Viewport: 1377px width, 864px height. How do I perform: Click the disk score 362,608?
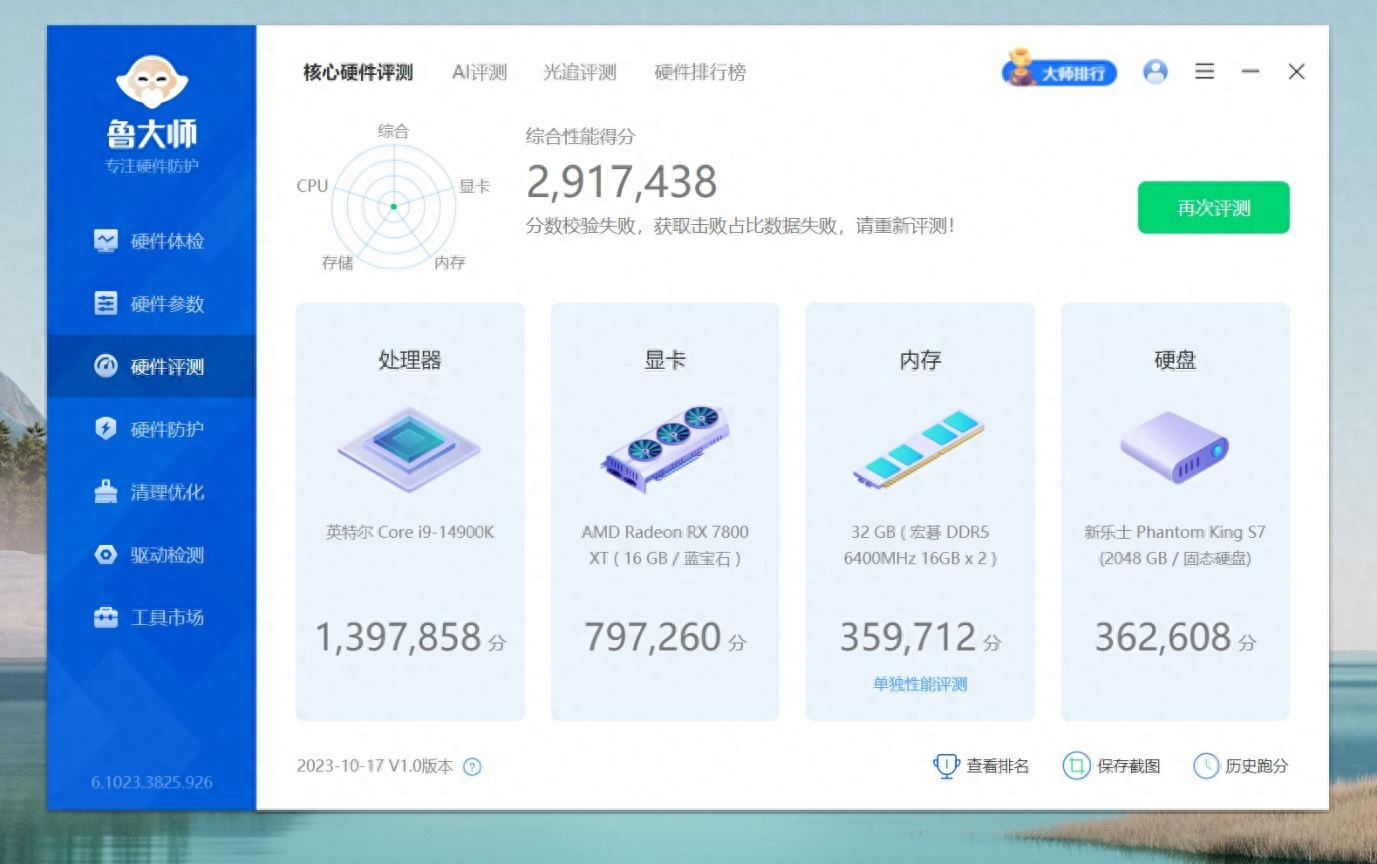[1163, 637]
